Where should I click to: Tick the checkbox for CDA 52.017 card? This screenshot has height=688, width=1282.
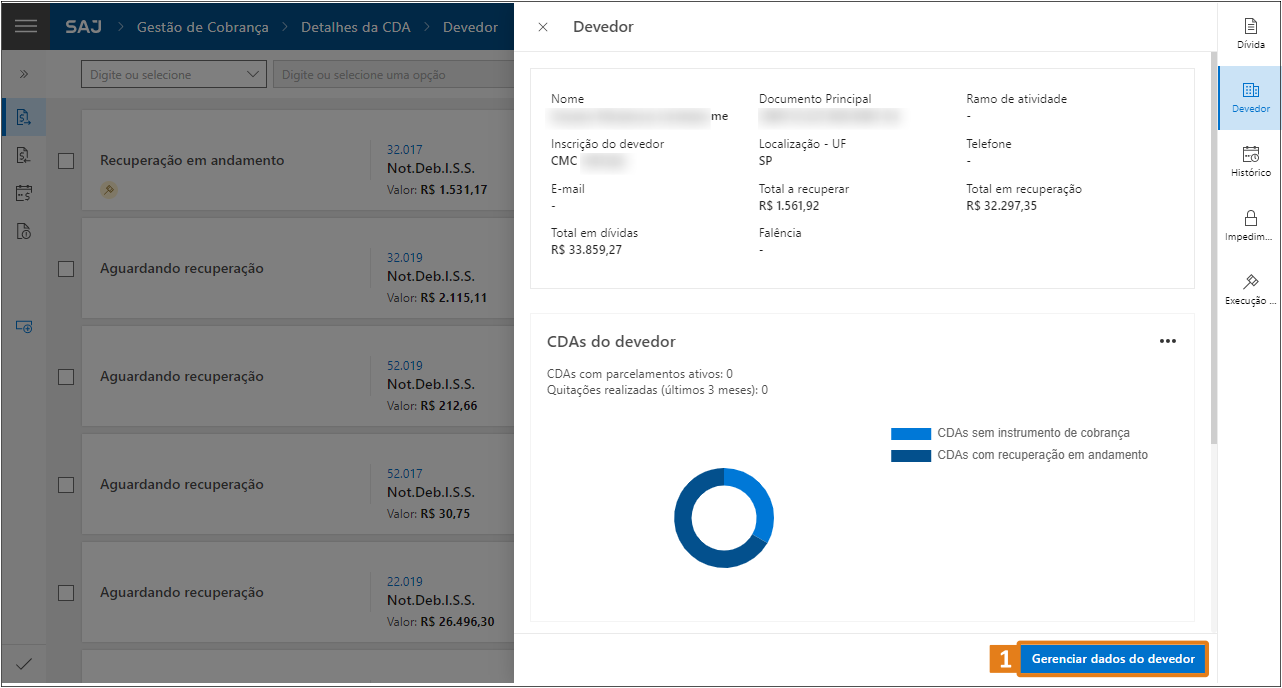tap(66, 485)
